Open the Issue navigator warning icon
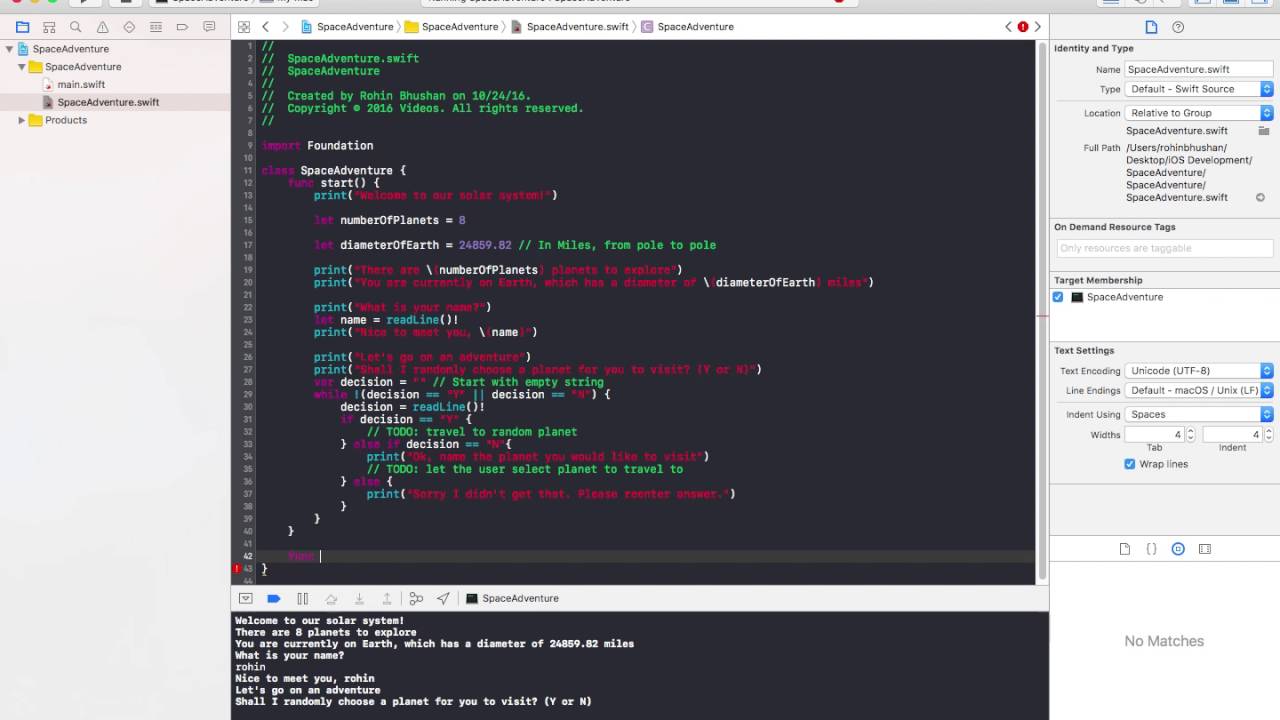 [x=102, y=27]
